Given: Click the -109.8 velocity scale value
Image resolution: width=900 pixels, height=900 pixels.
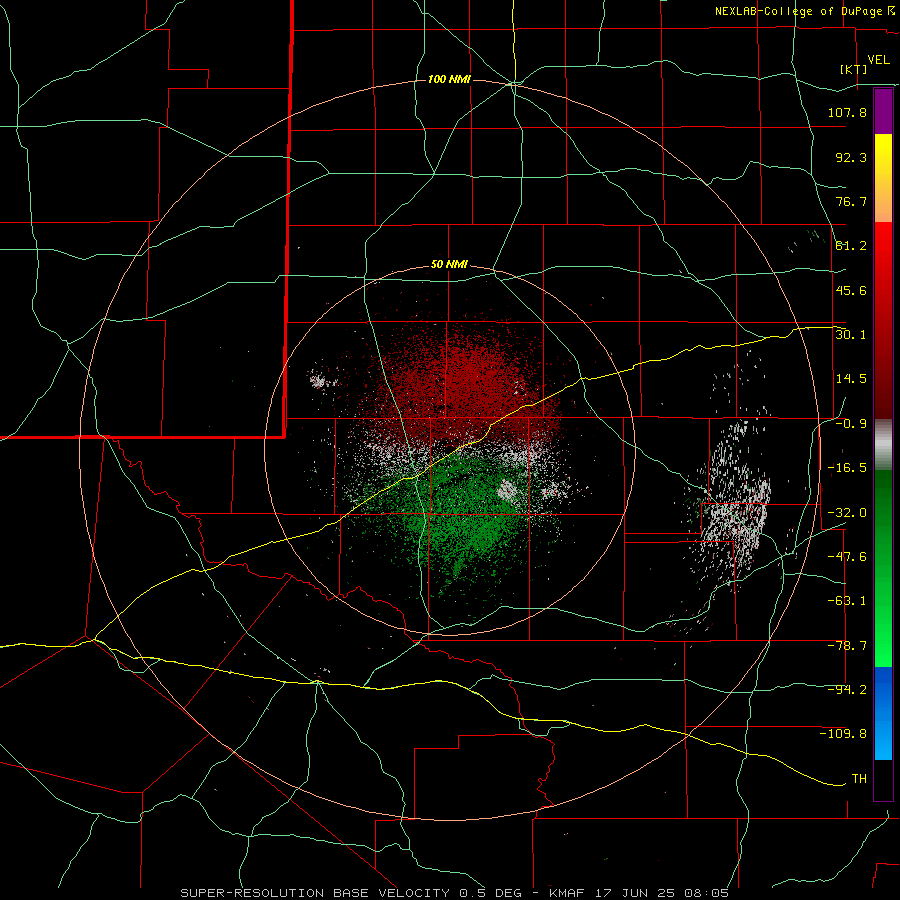Looking at the screenshot, I should point(843,734).
